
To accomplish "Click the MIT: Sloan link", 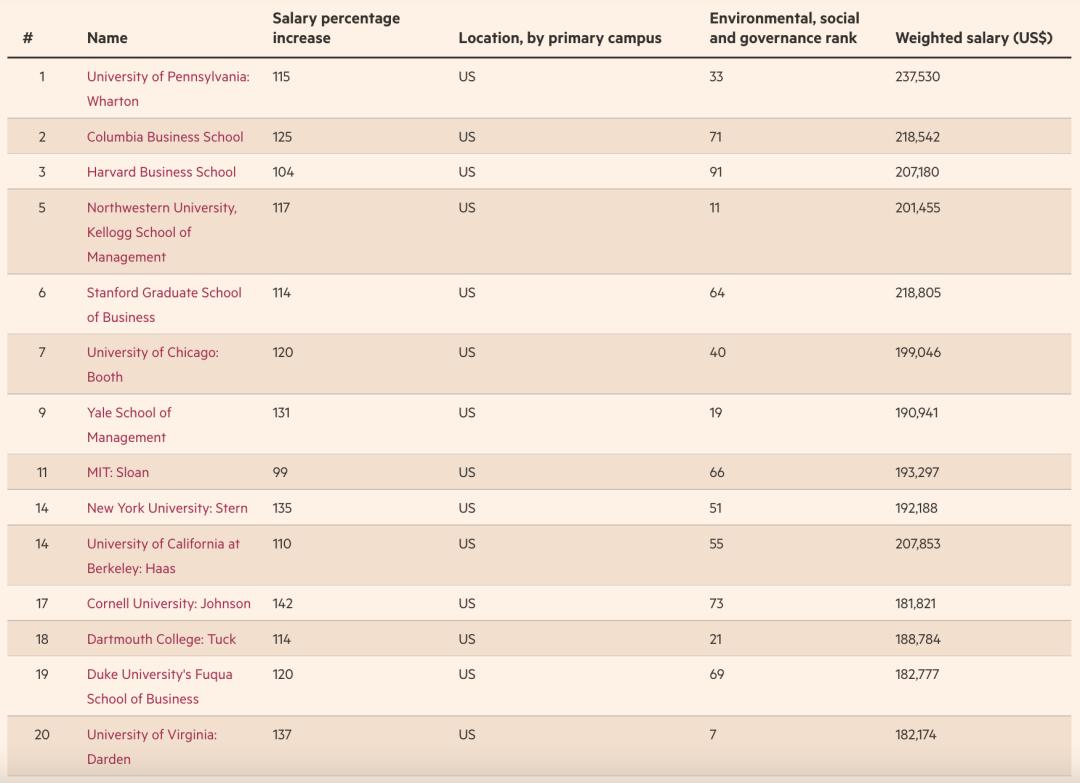I will pyautogui.click(x=118, y=473).
